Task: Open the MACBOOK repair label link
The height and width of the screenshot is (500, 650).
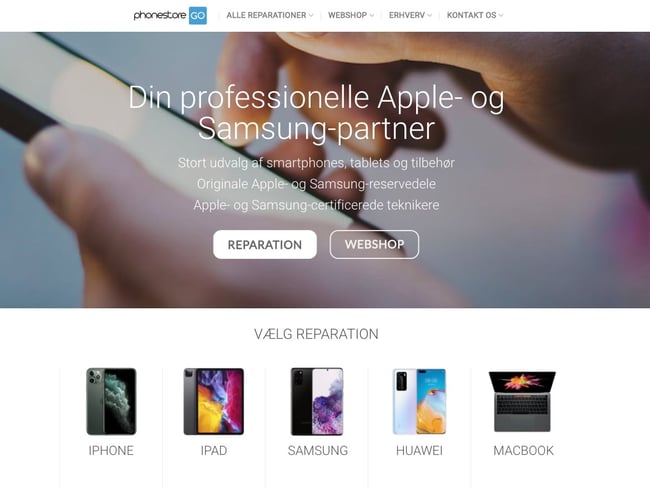Action: click(523, 451)
